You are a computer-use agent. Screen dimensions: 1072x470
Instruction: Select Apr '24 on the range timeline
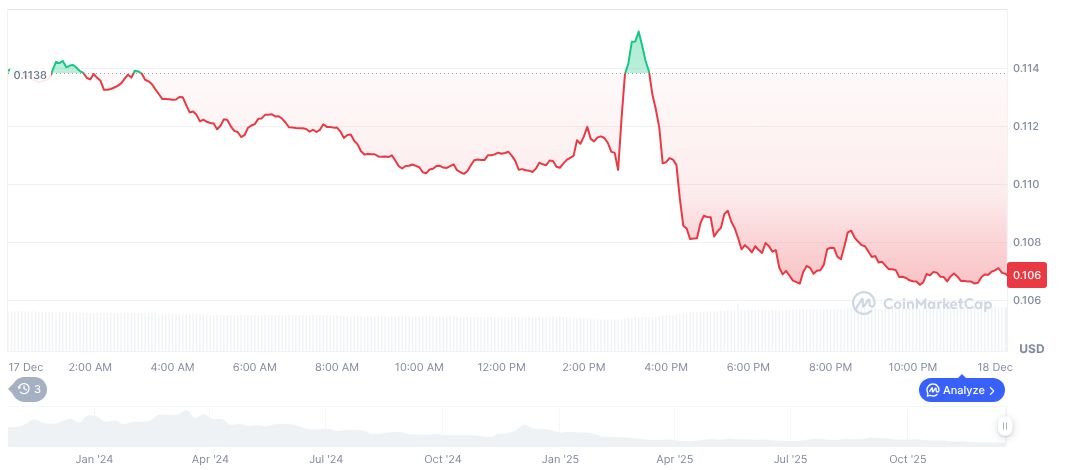pos(209,459)
